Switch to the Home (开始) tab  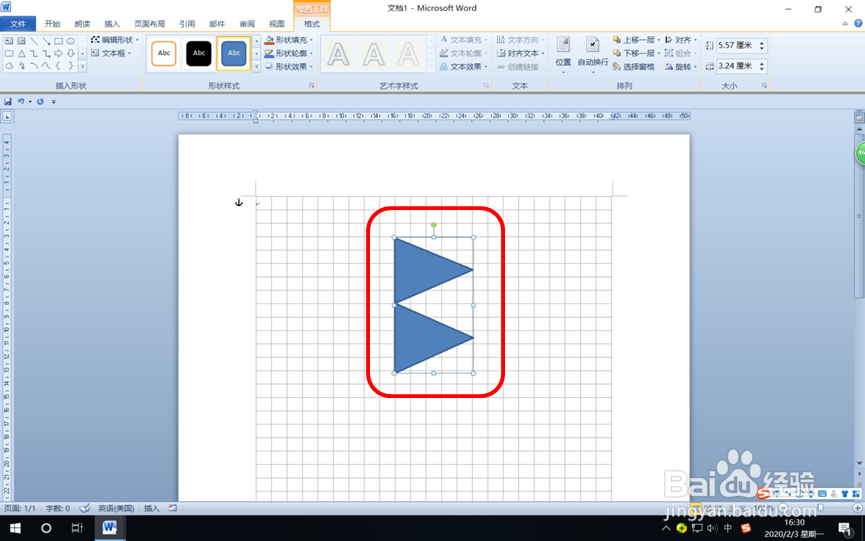point(52,24)
